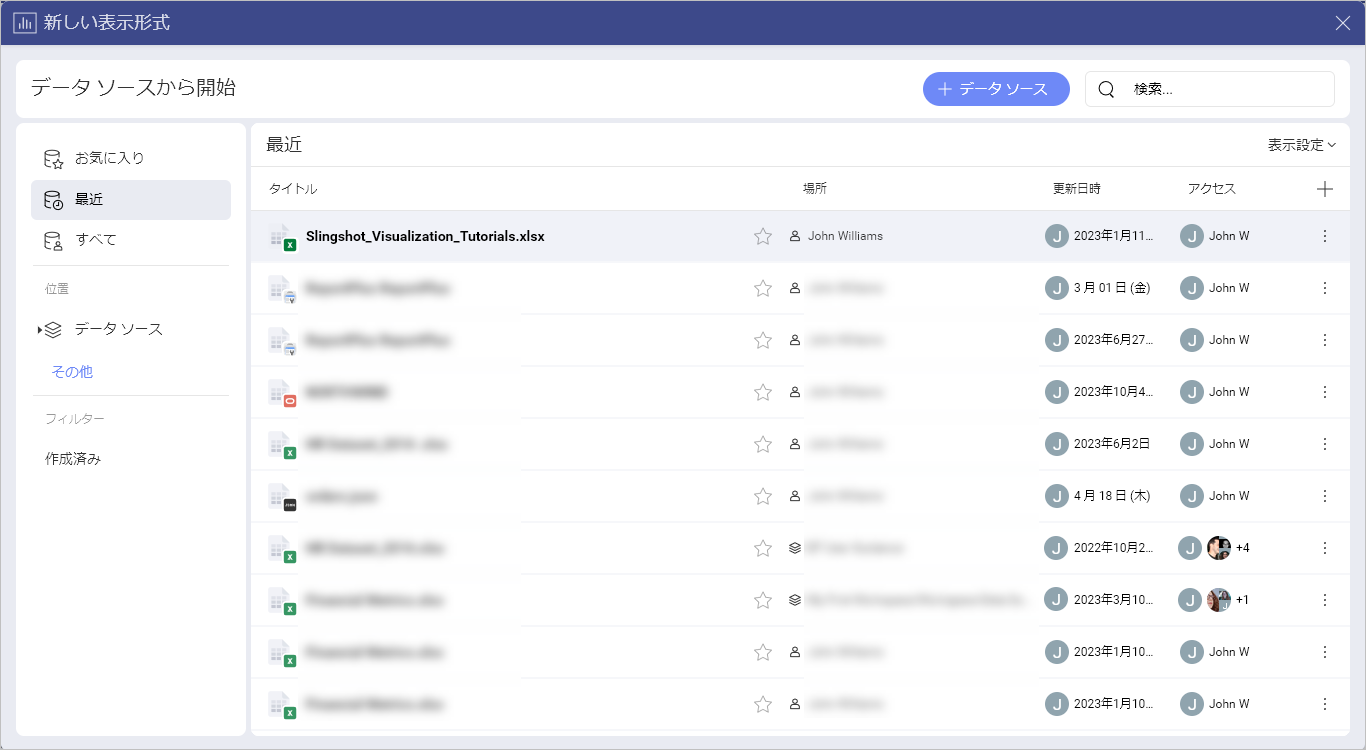This screenshot has width=1366, height=750.
Task: Click the +4 additional users badge
Action: click(x=1243, y=548)
